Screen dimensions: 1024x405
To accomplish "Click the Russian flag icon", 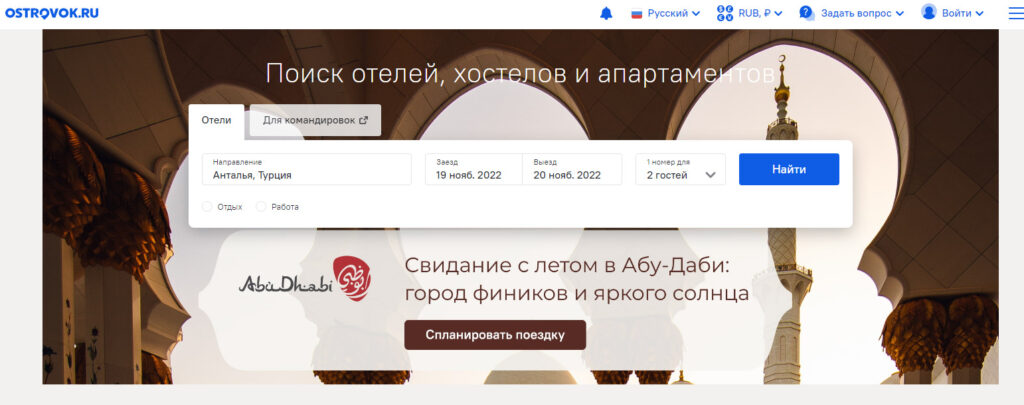I will pyautogui.click(x=637, y=14).
